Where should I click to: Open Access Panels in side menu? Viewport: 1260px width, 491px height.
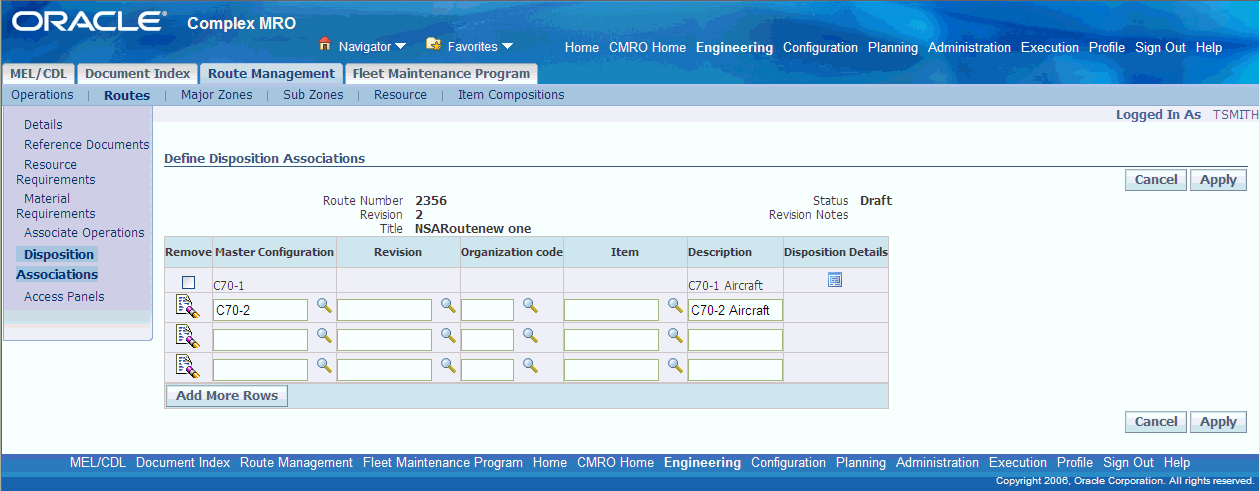click(x=64, y=297)
